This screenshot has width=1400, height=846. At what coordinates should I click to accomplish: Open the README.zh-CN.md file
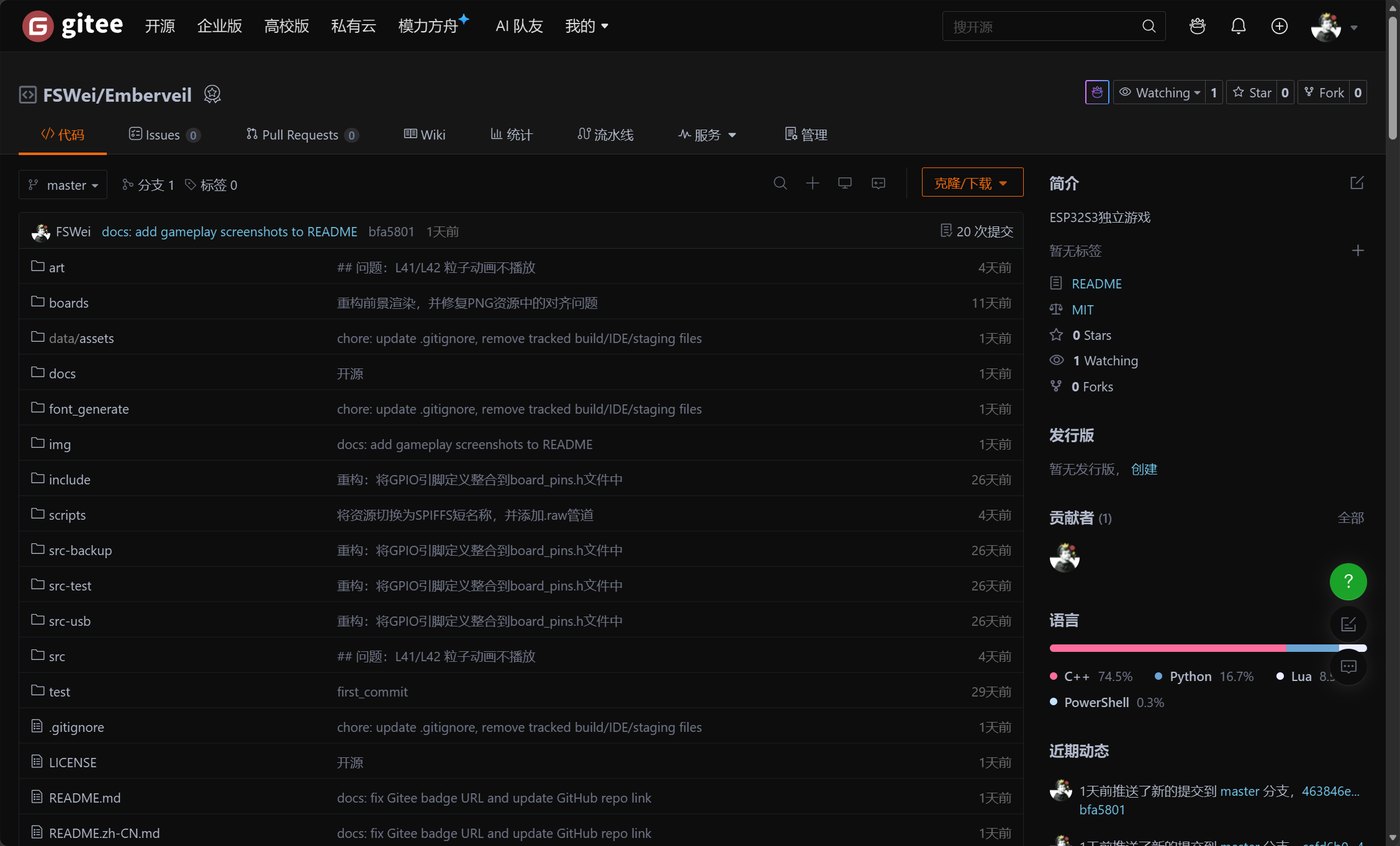[104, 833]
